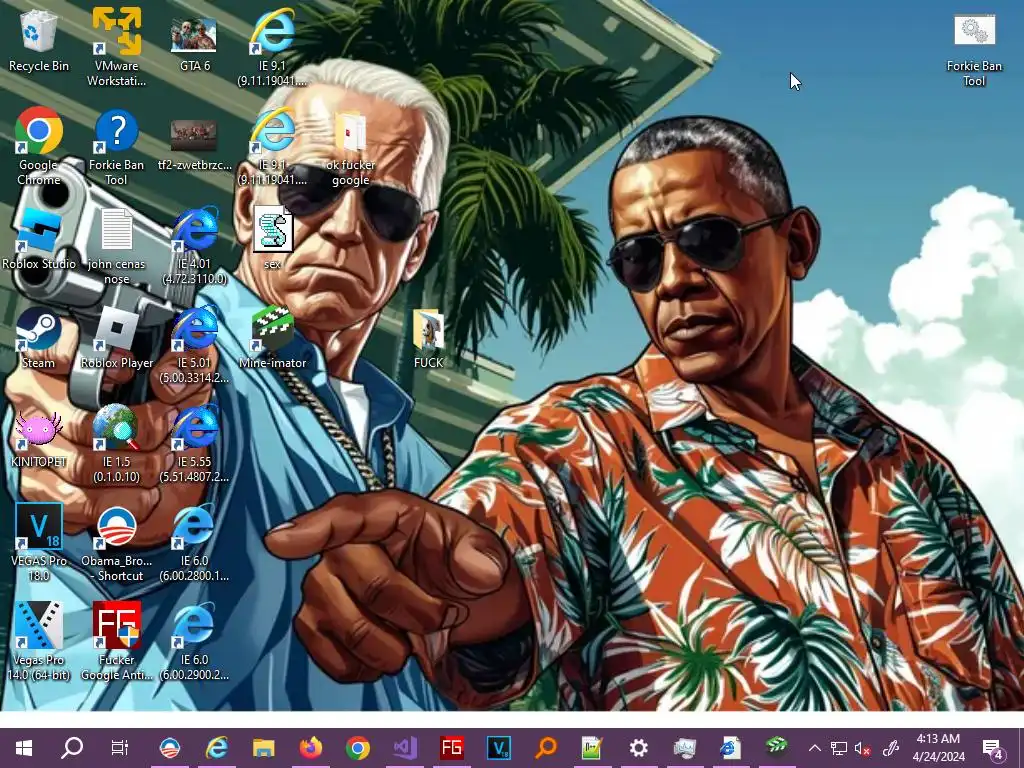1024x768 pixels.
Task: Launch VMware Workstation from the desktop
Action: (x=116, y=47)
